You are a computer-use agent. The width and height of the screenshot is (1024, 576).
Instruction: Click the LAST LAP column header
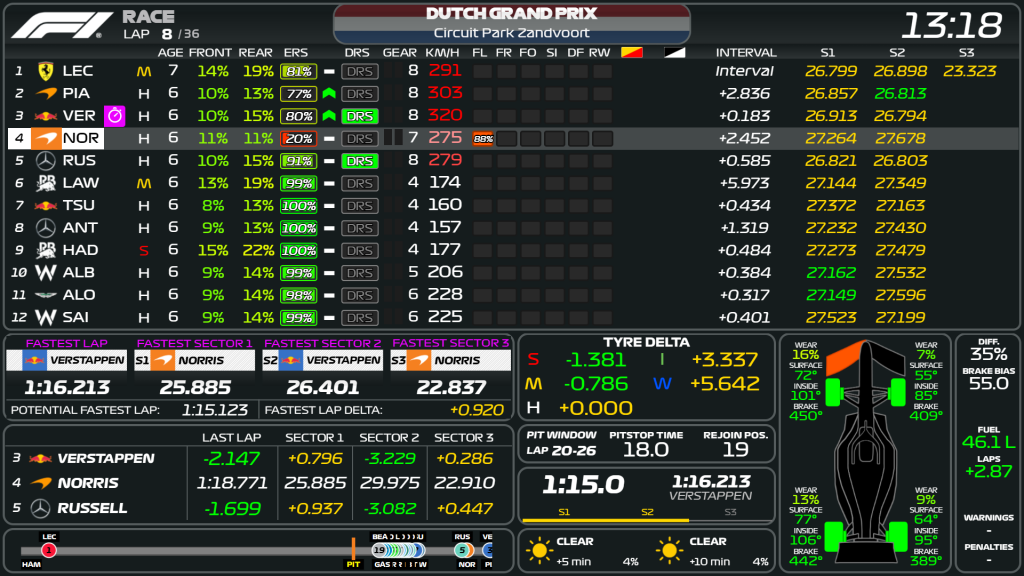(231, 438)
